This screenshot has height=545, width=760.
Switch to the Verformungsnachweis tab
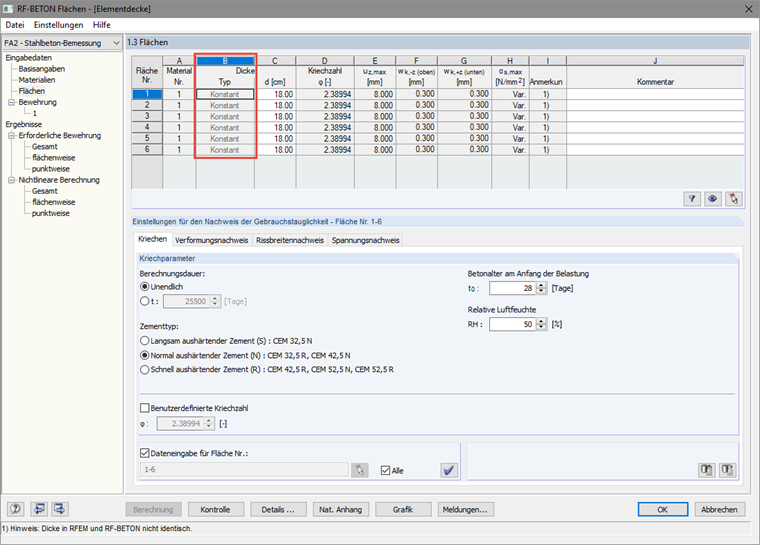[211, 240]
